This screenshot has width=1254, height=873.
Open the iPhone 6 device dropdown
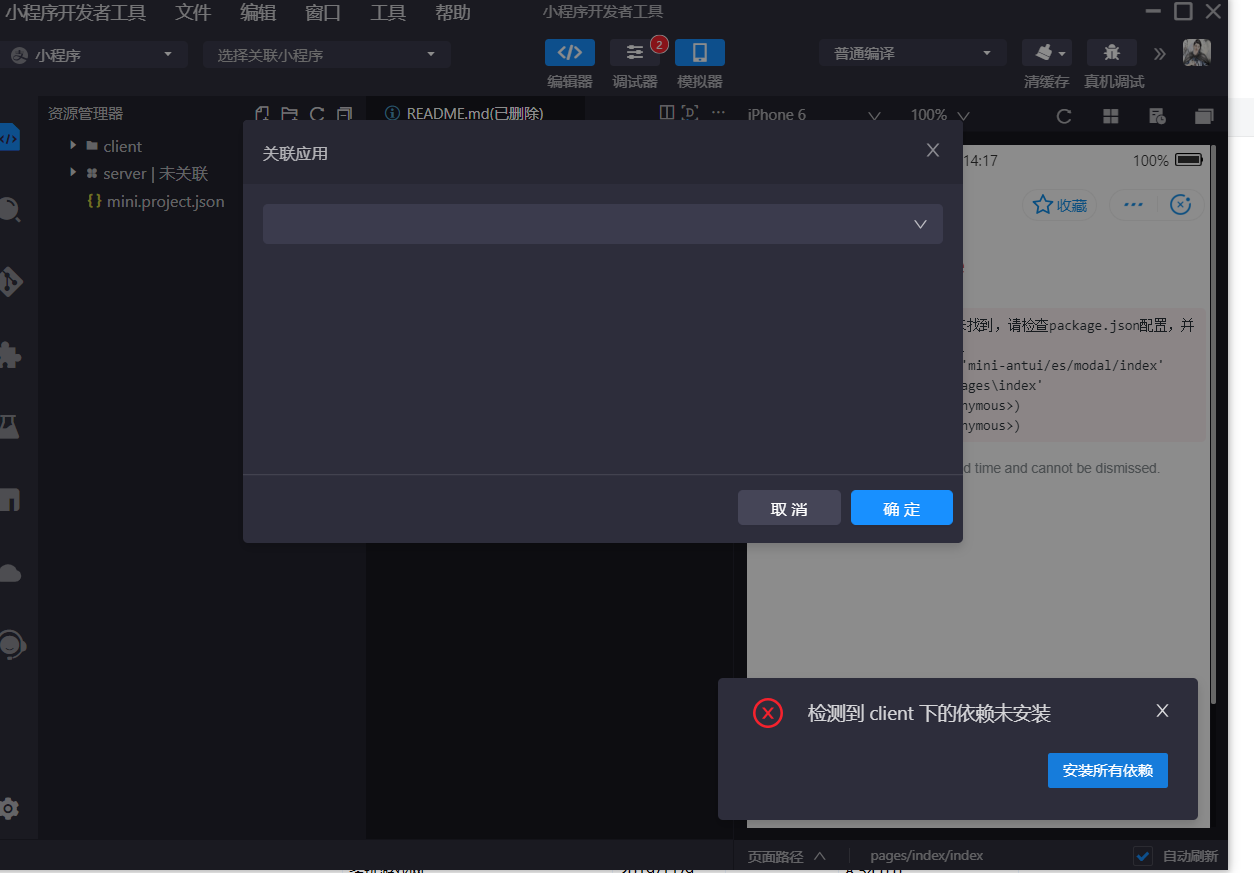tap(814, 115)
